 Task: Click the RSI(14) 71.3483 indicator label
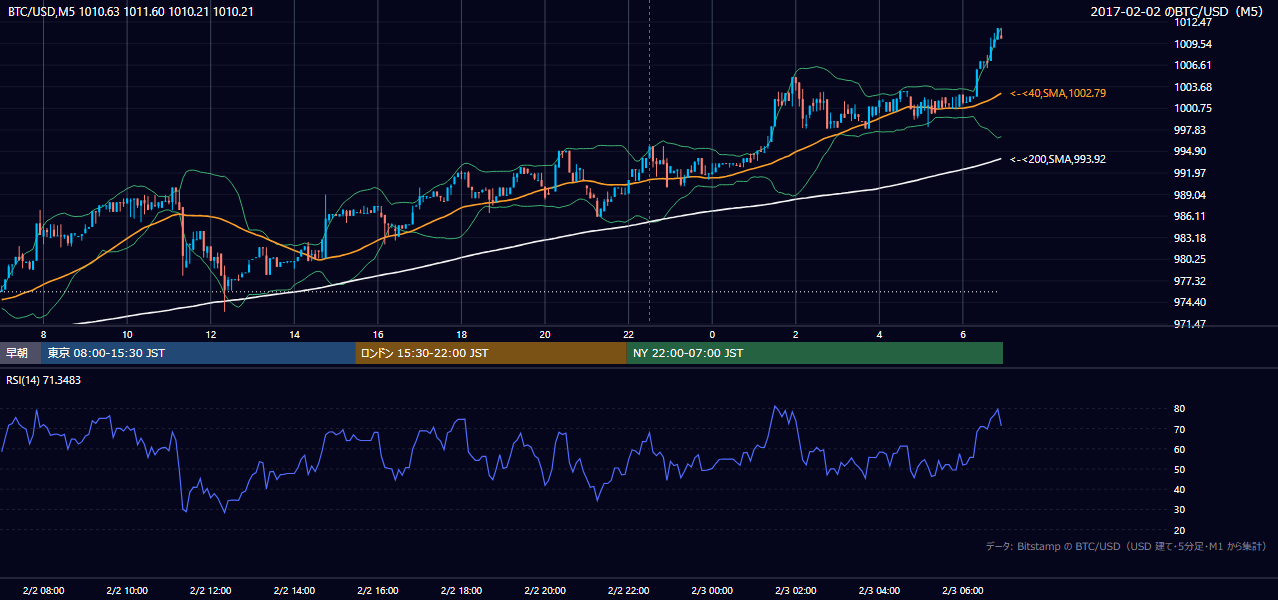tap(44, 380)
